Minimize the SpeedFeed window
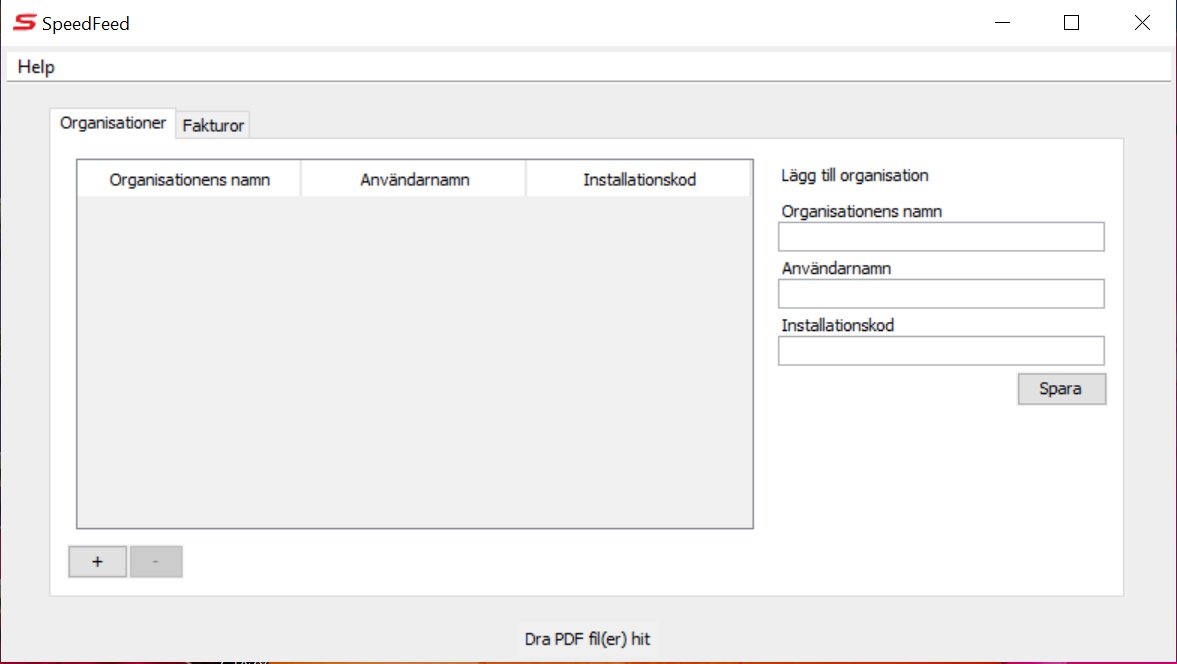1177x664 pixels. click(x=1001, y=23)
